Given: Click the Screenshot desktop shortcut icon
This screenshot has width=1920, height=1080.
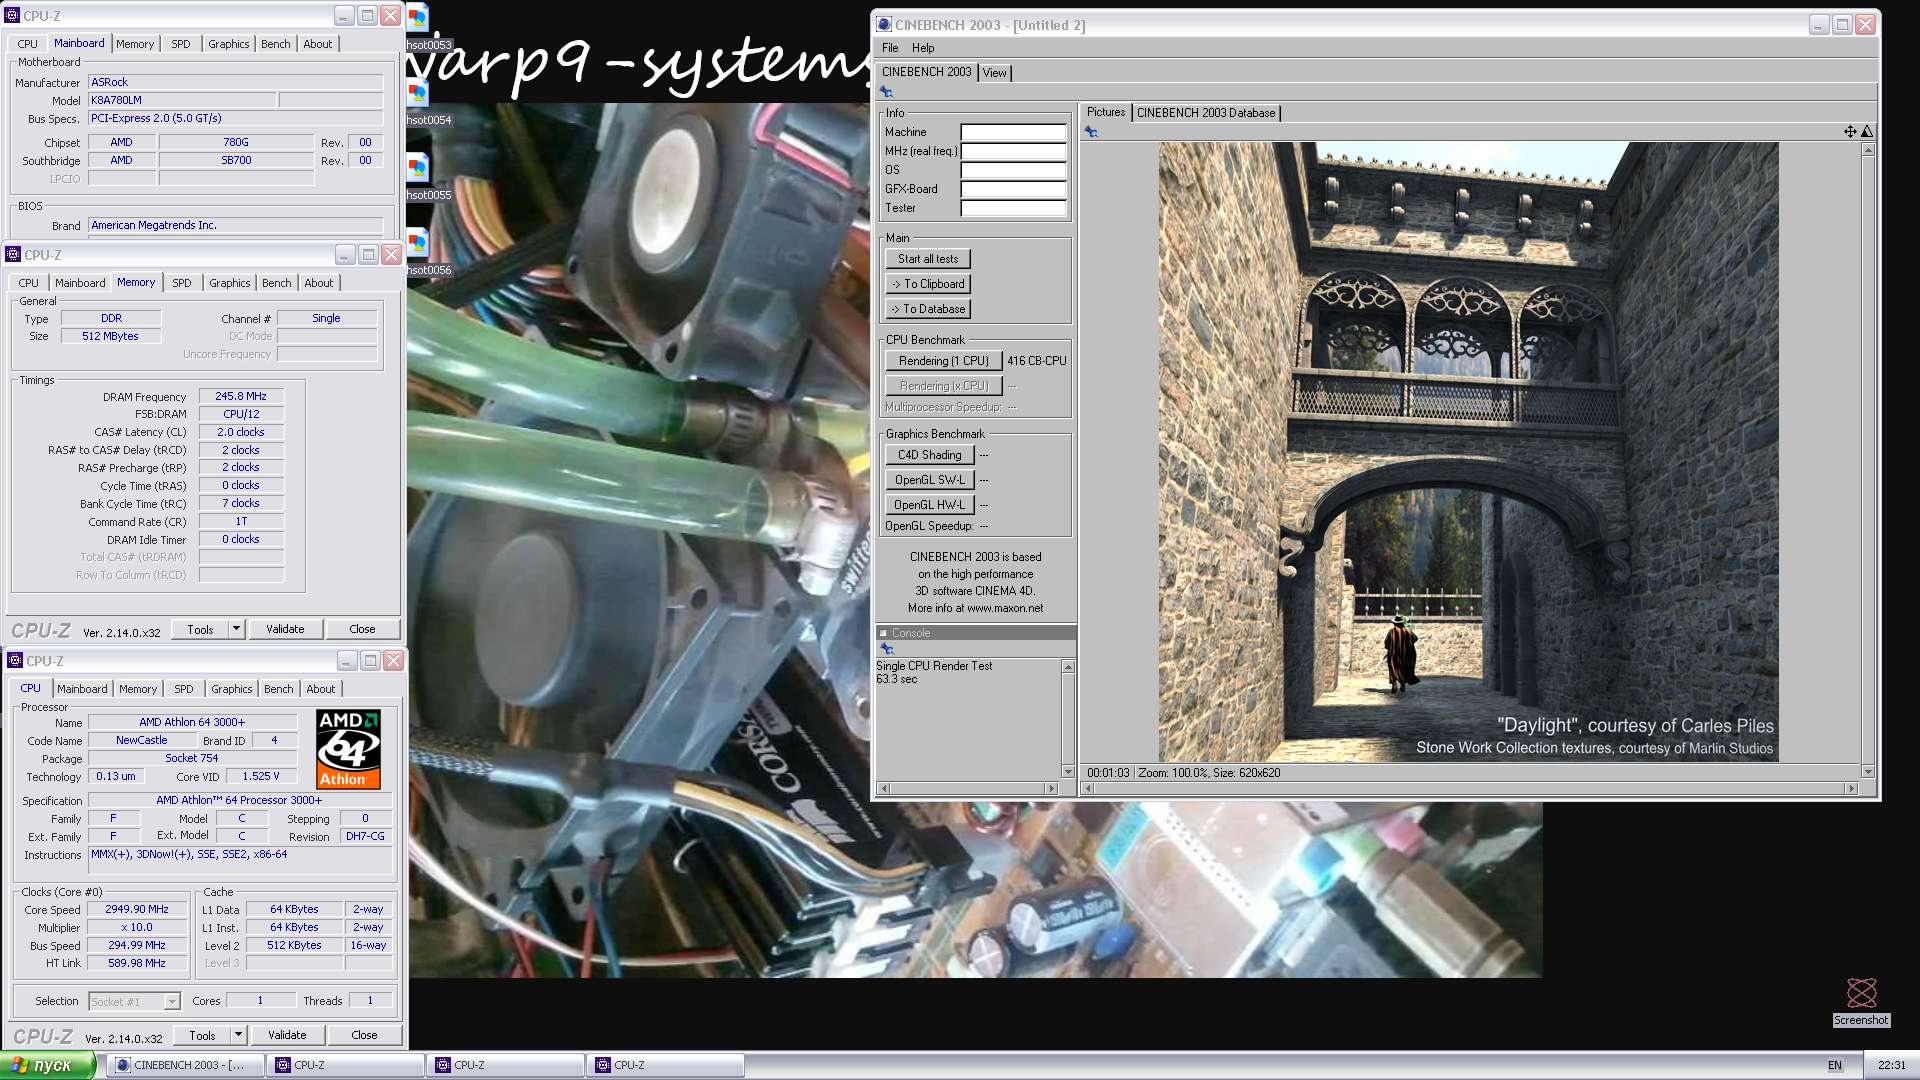Looking at the screenshot, I should 1861,993.
